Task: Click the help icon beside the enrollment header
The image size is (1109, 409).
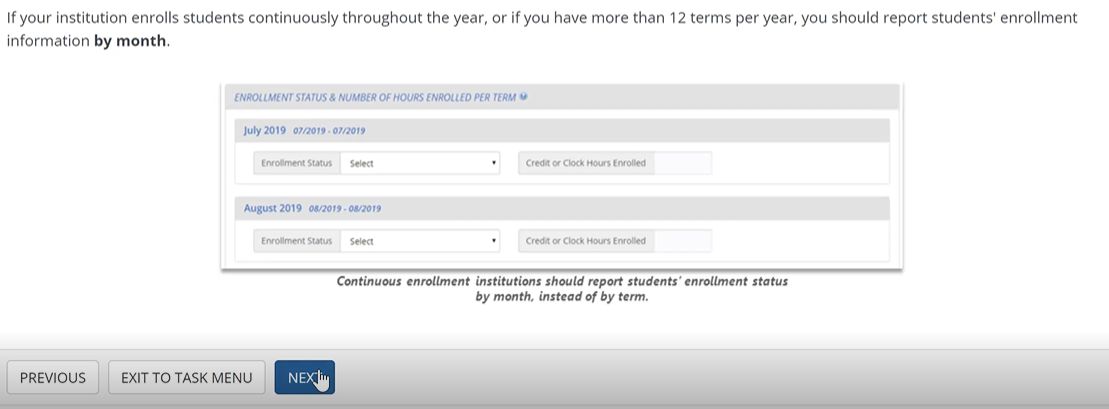Action: coord(523,97)
